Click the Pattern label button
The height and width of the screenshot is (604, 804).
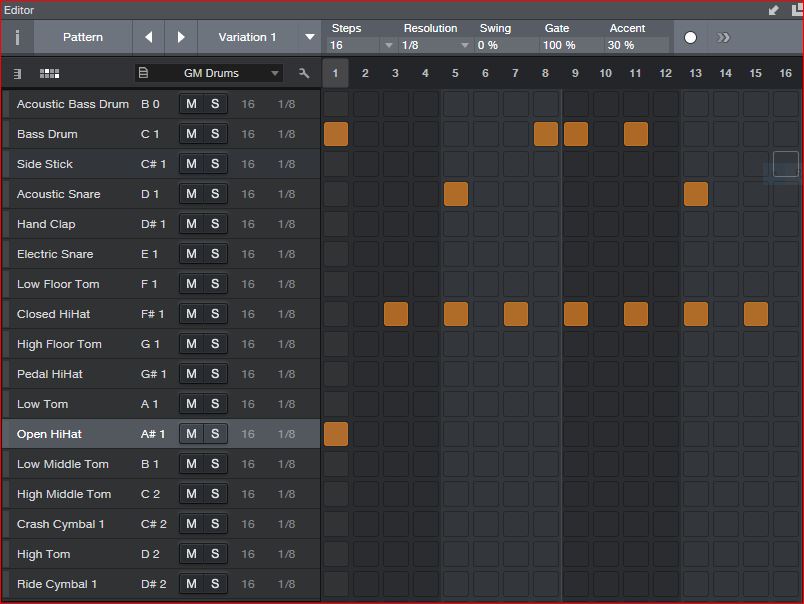point(83,37)
